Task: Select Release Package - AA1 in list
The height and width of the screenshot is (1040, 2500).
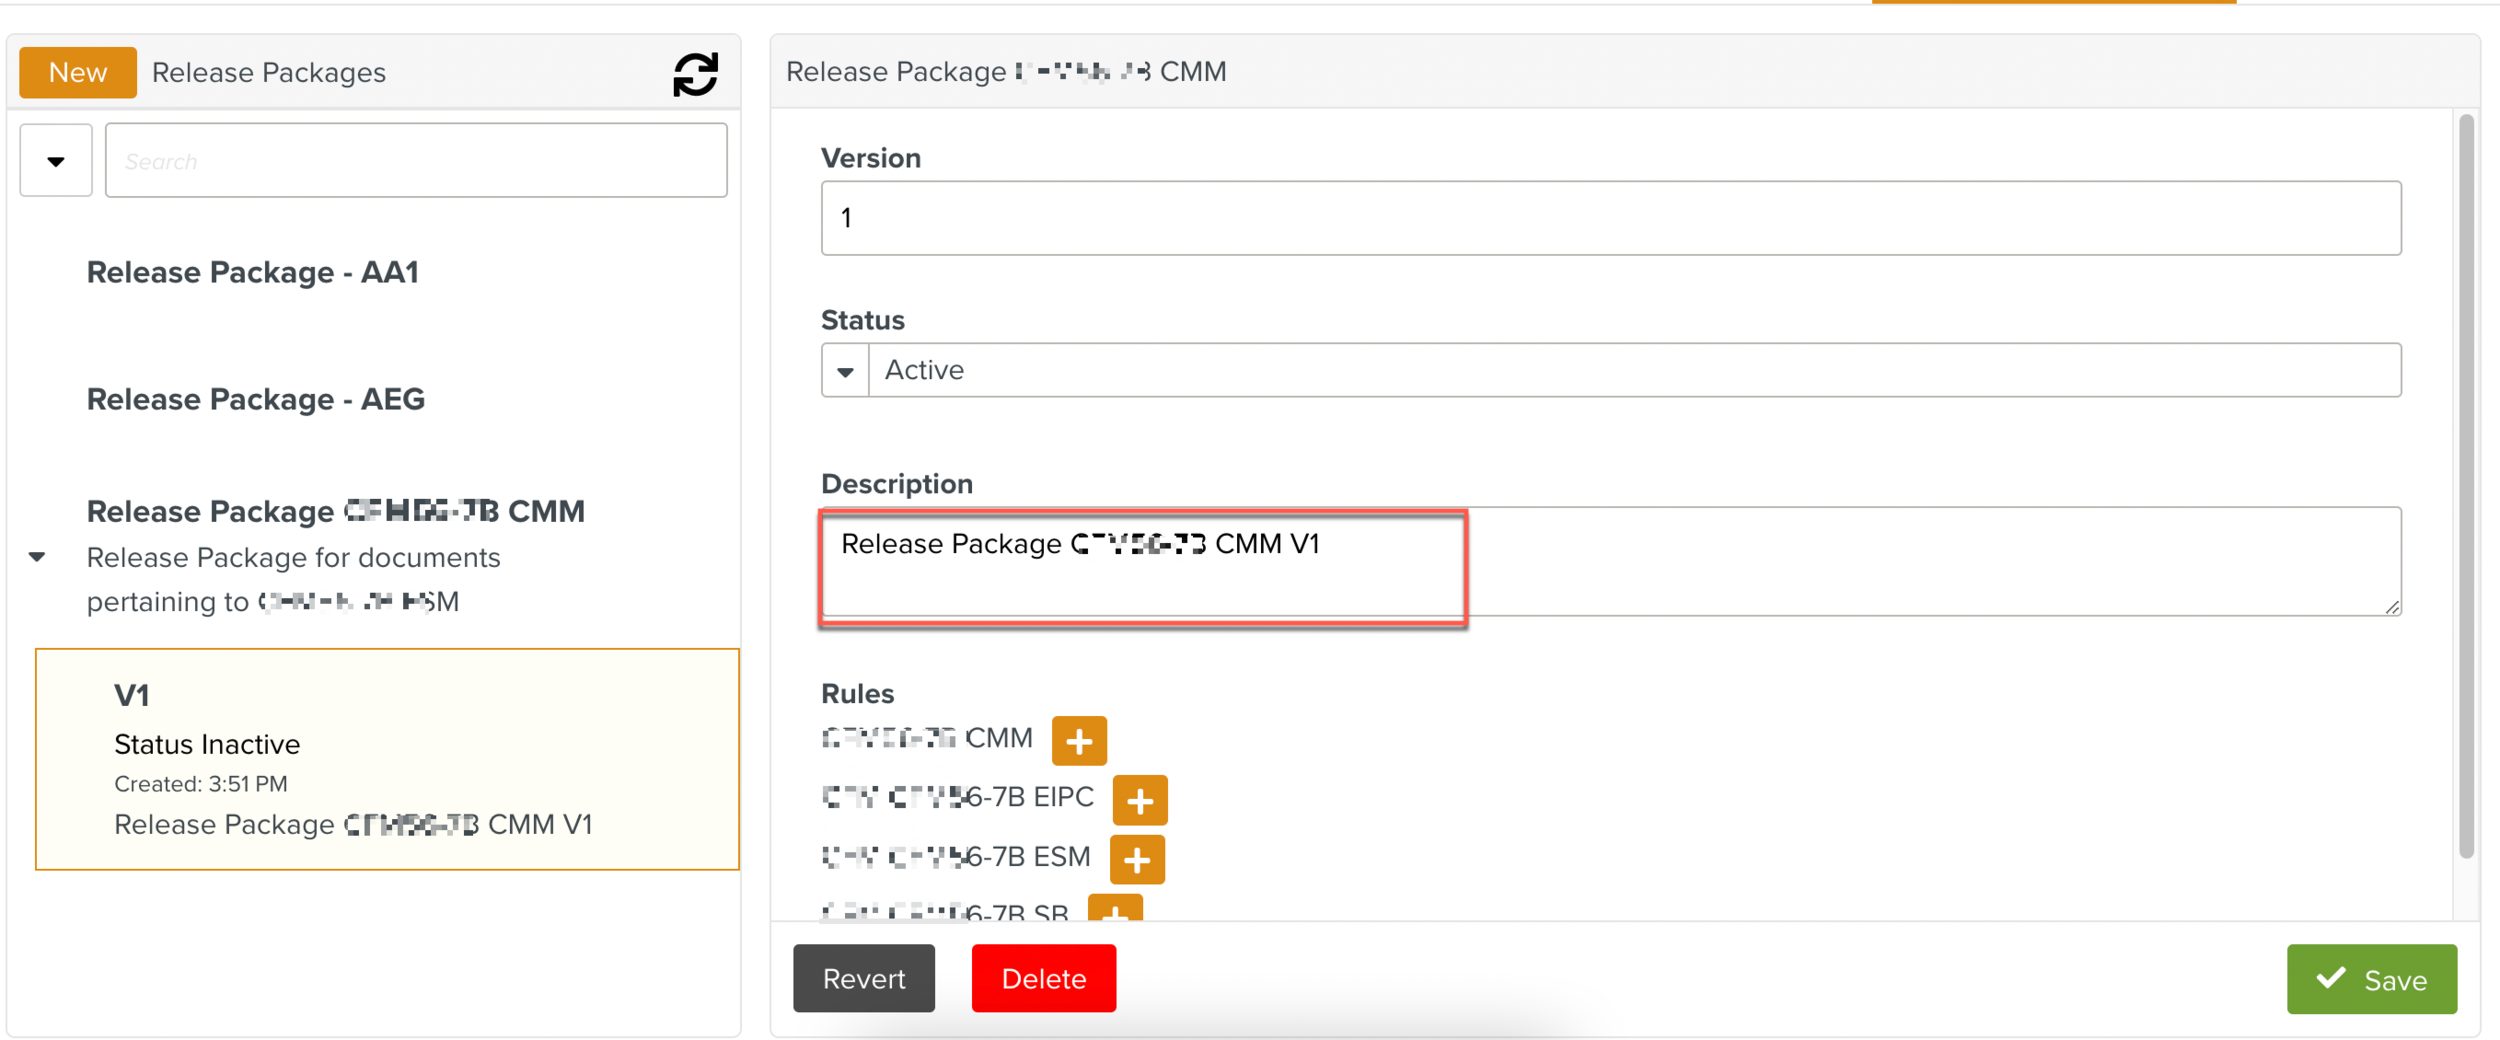Action: 252,272
